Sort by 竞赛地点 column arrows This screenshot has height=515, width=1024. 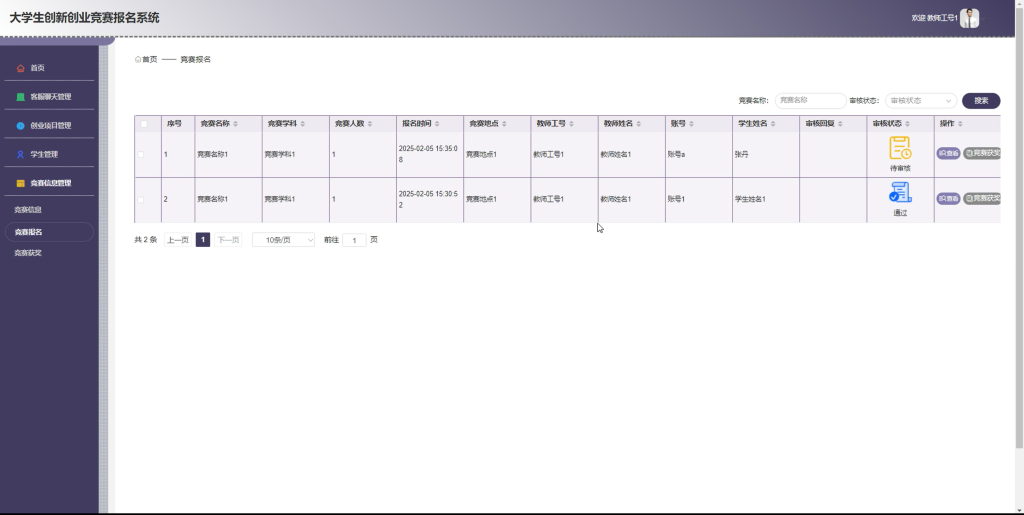(x=504, y=124)
